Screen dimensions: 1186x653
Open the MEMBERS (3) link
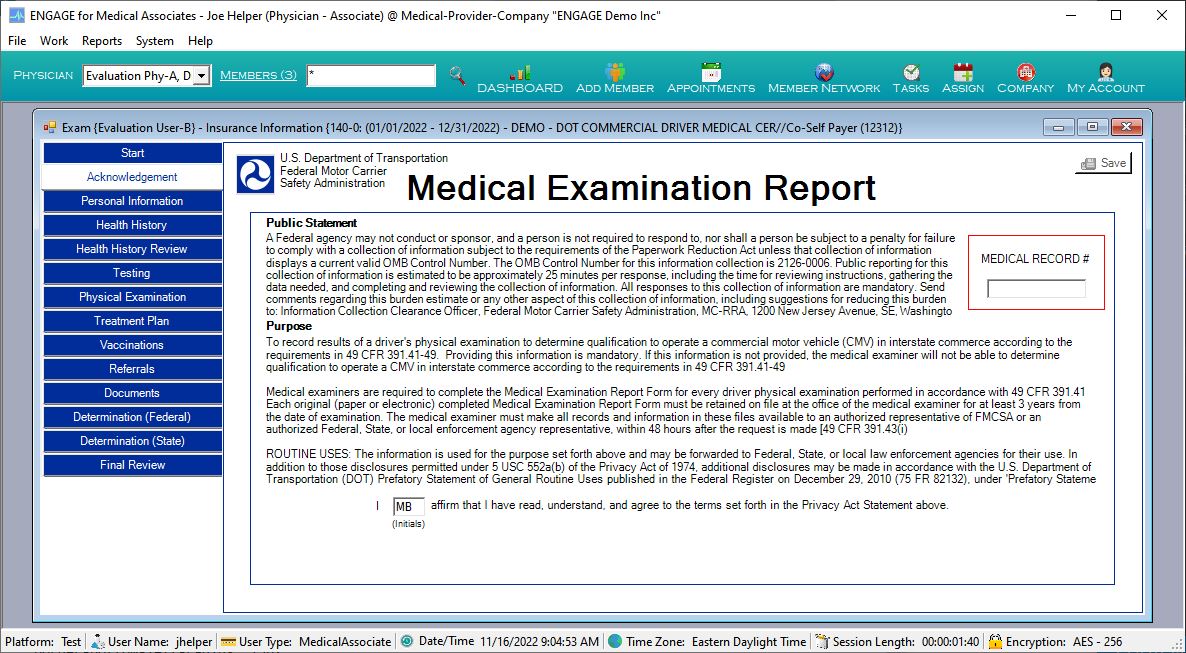[x=258, y=75]
